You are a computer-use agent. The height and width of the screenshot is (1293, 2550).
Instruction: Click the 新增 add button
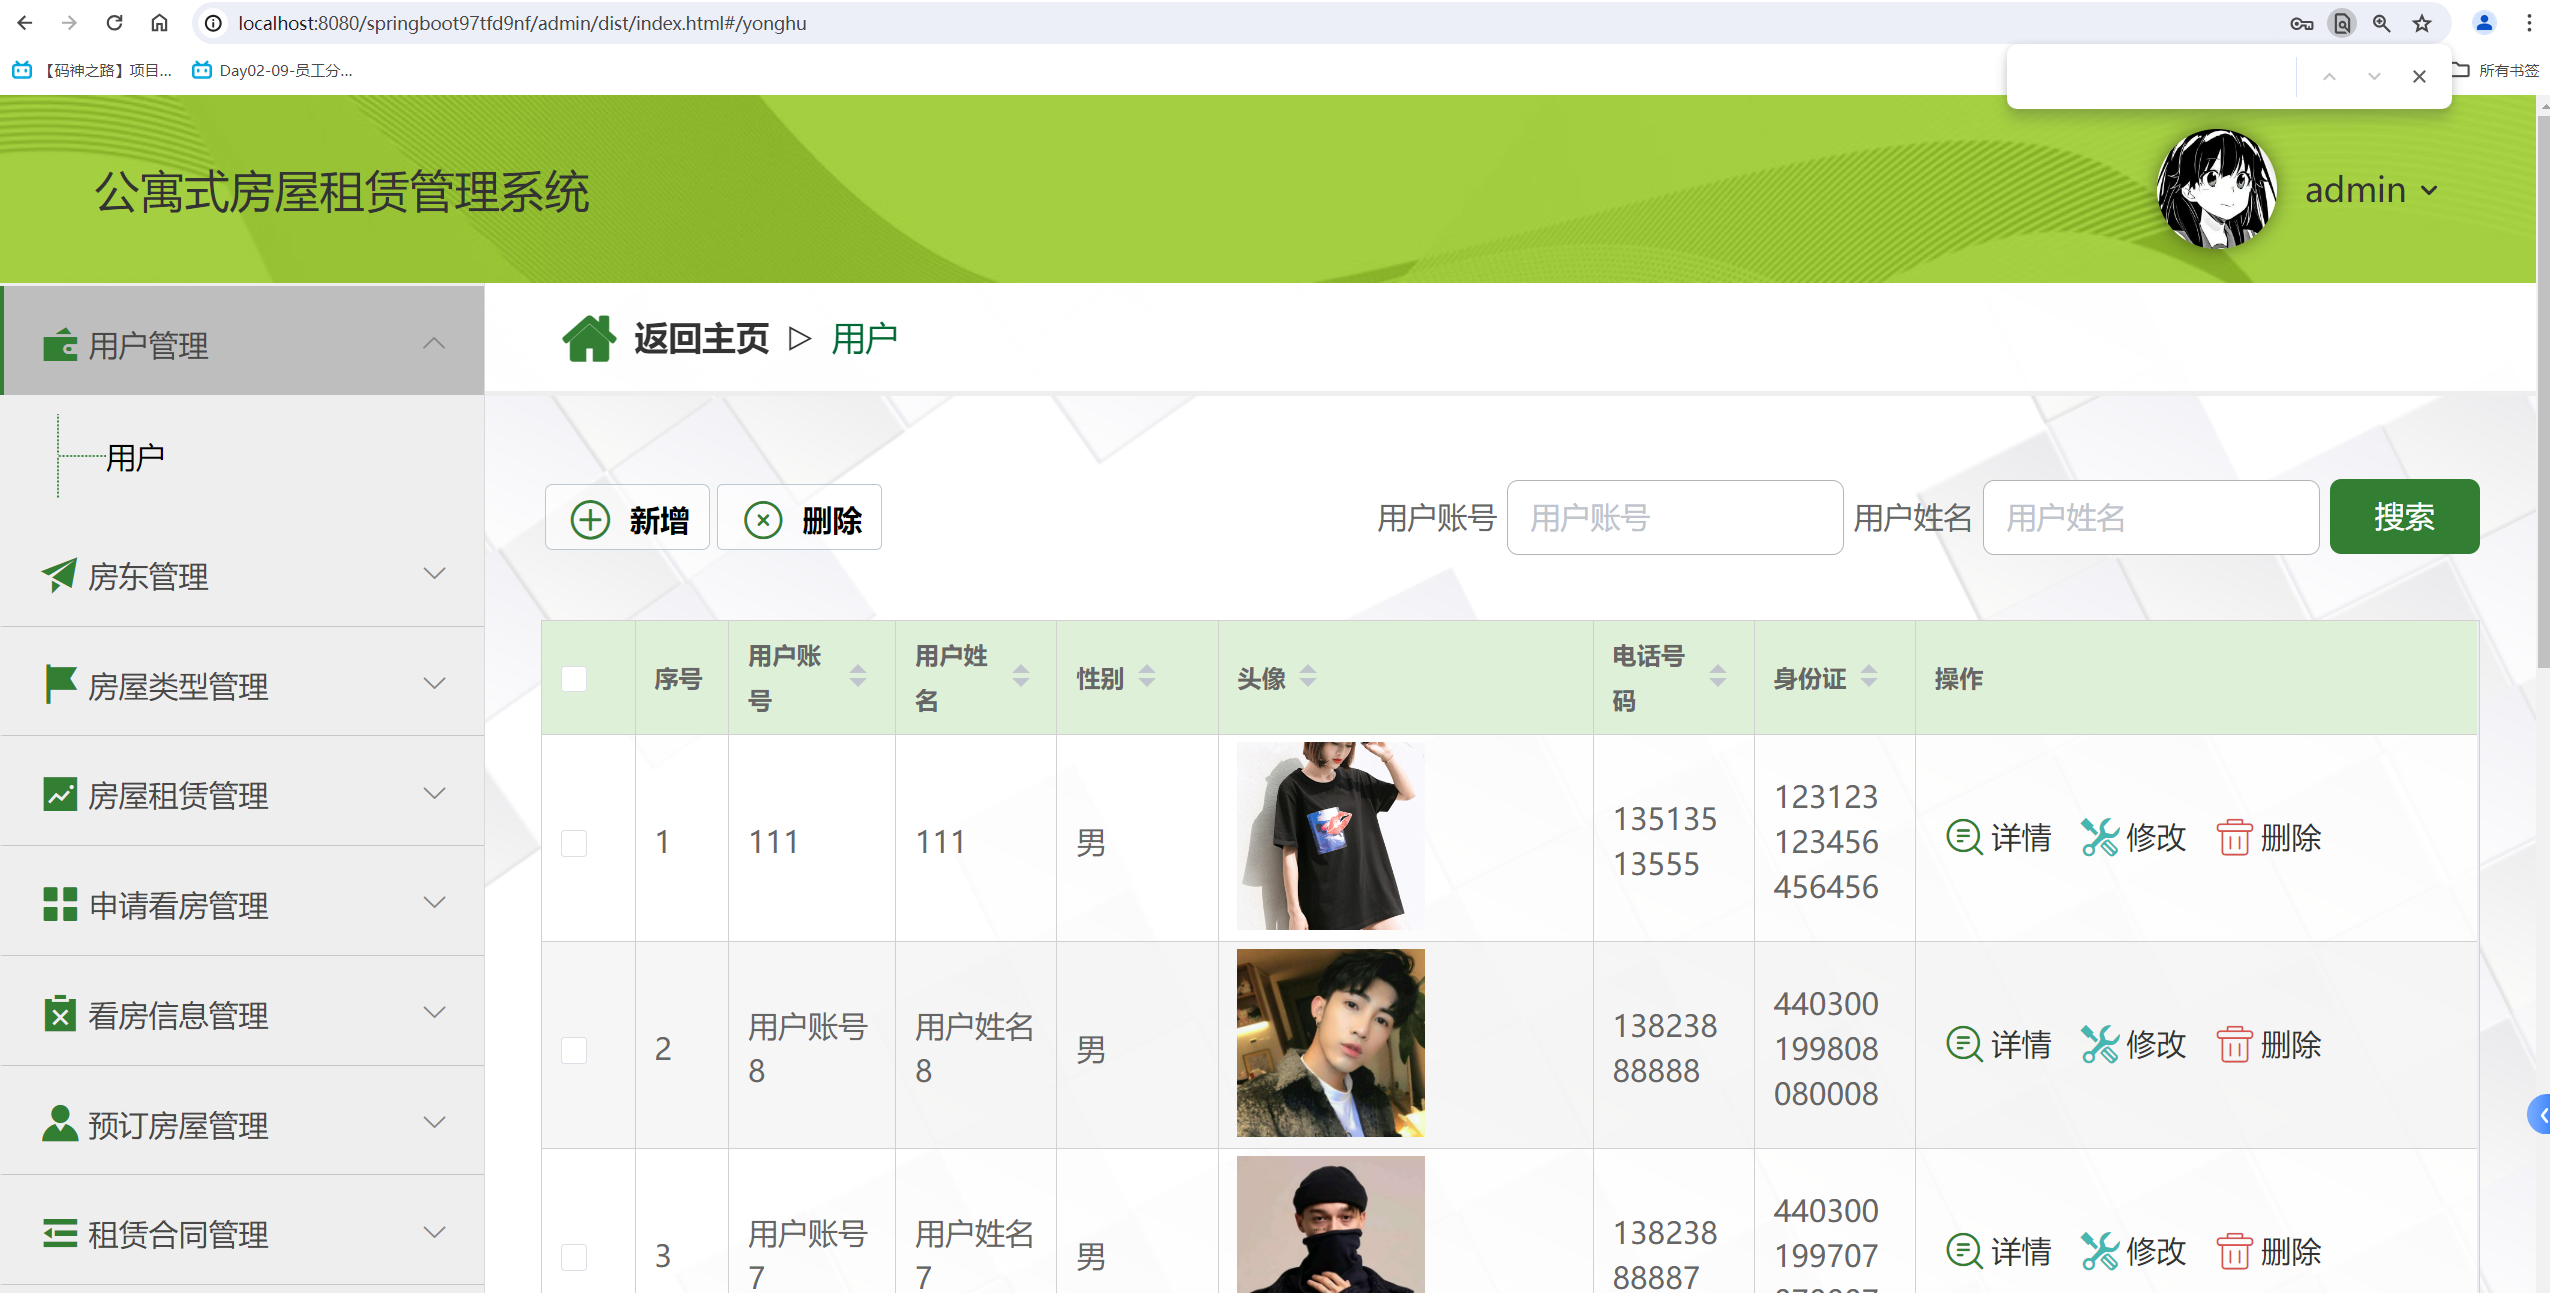[x=627, y=518]
